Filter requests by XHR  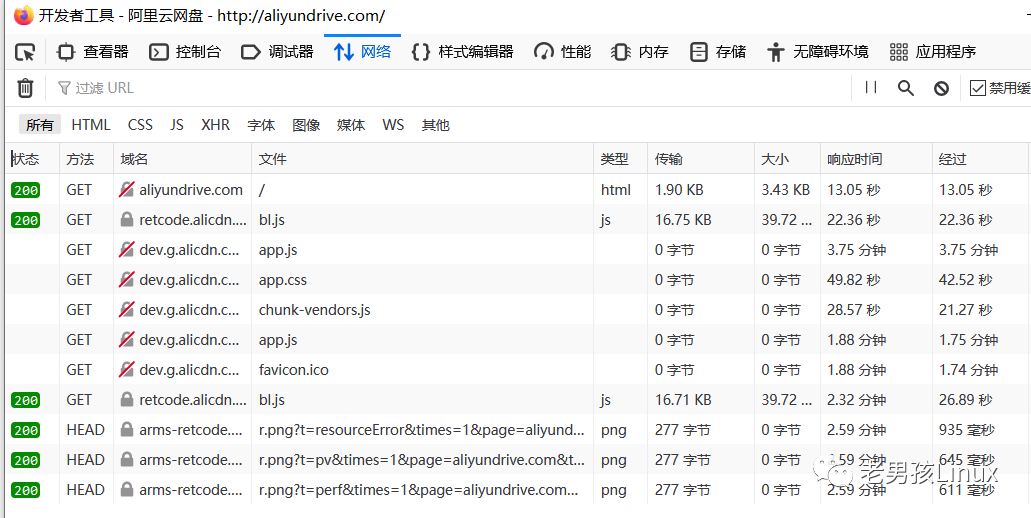tap(216, 125)
